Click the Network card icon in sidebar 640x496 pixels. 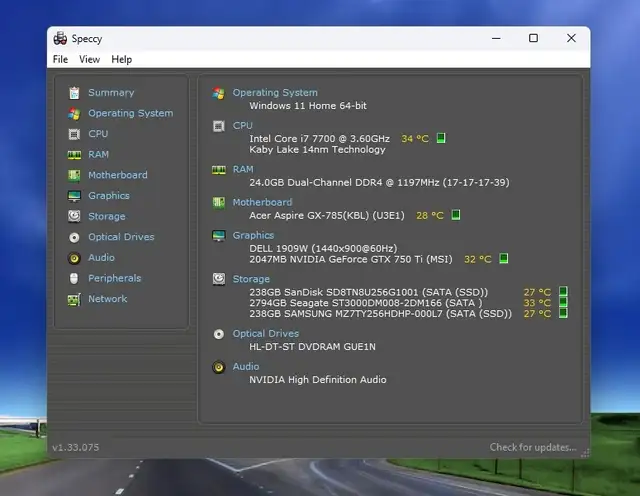click(74, 299)
